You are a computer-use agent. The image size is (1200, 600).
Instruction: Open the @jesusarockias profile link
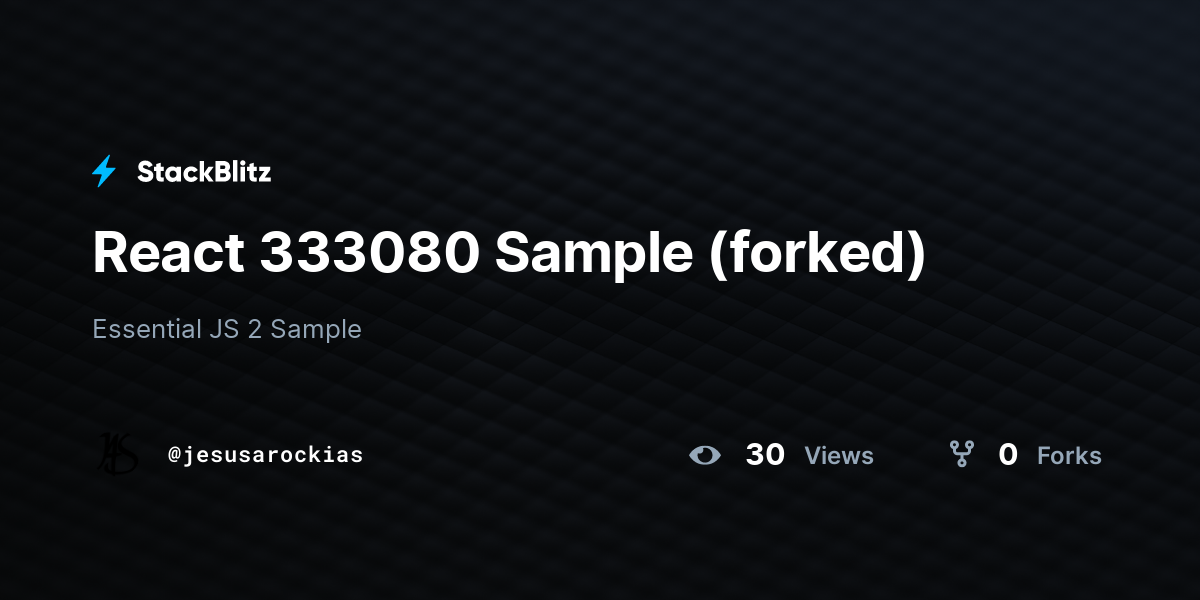pos(266,455)
